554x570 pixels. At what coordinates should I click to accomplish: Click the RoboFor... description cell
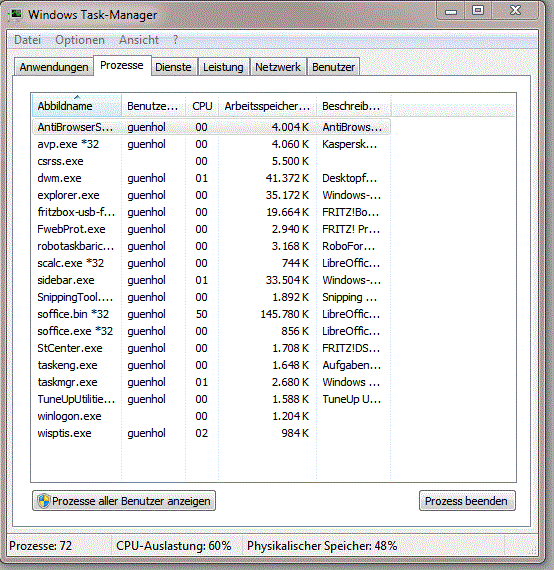[x=349, y=246]
